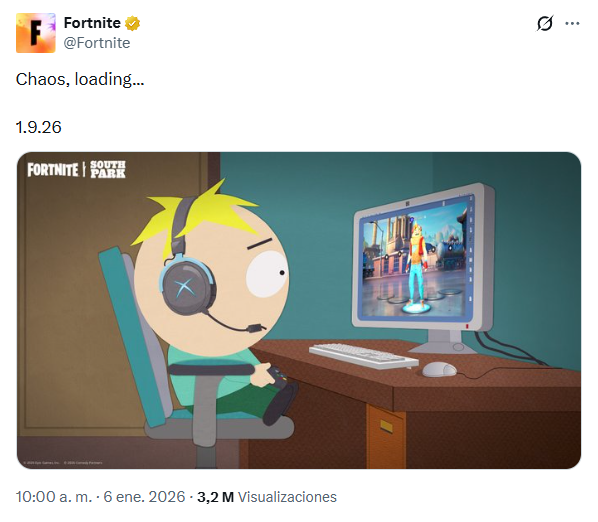Click Butters' blue X headset
Image resolution: width=598 pixels, height=522 pixels.
pyautogui.click(x=187, y=284)
